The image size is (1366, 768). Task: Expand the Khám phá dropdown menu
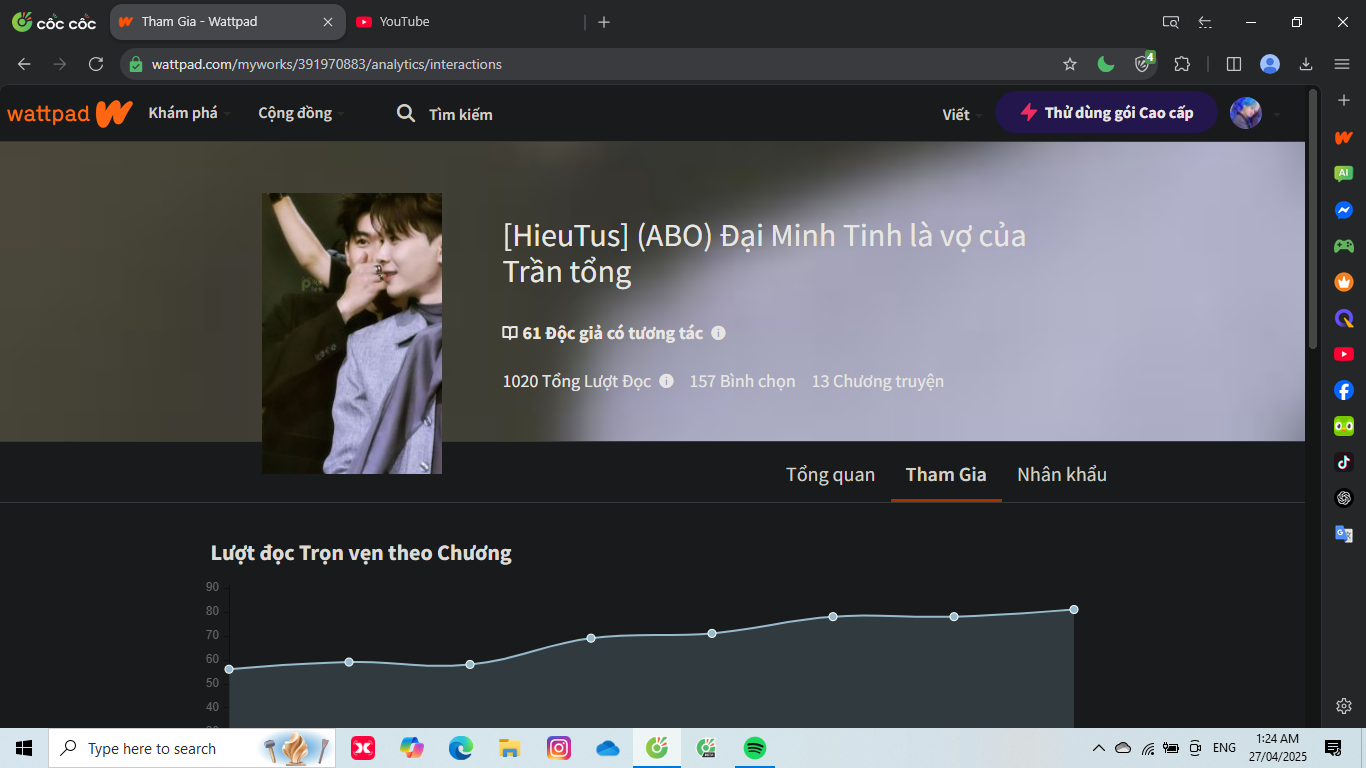189,113
